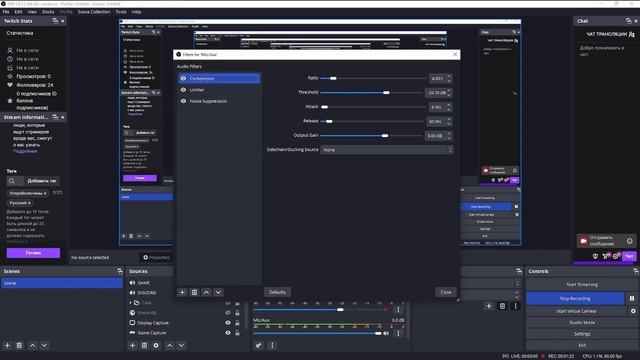Hide Display Capture source with eye icon

[x=228, y=323]
